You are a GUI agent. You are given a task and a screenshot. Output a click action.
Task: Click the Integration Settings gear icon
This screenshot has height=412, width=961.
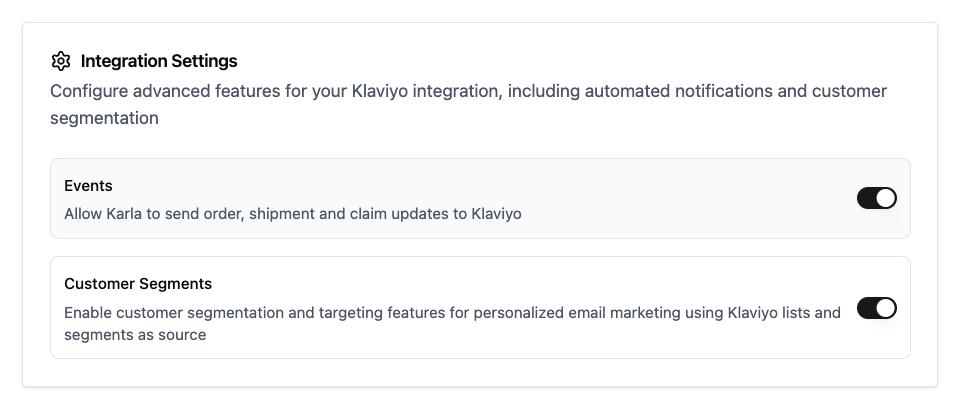pos(61,62)
